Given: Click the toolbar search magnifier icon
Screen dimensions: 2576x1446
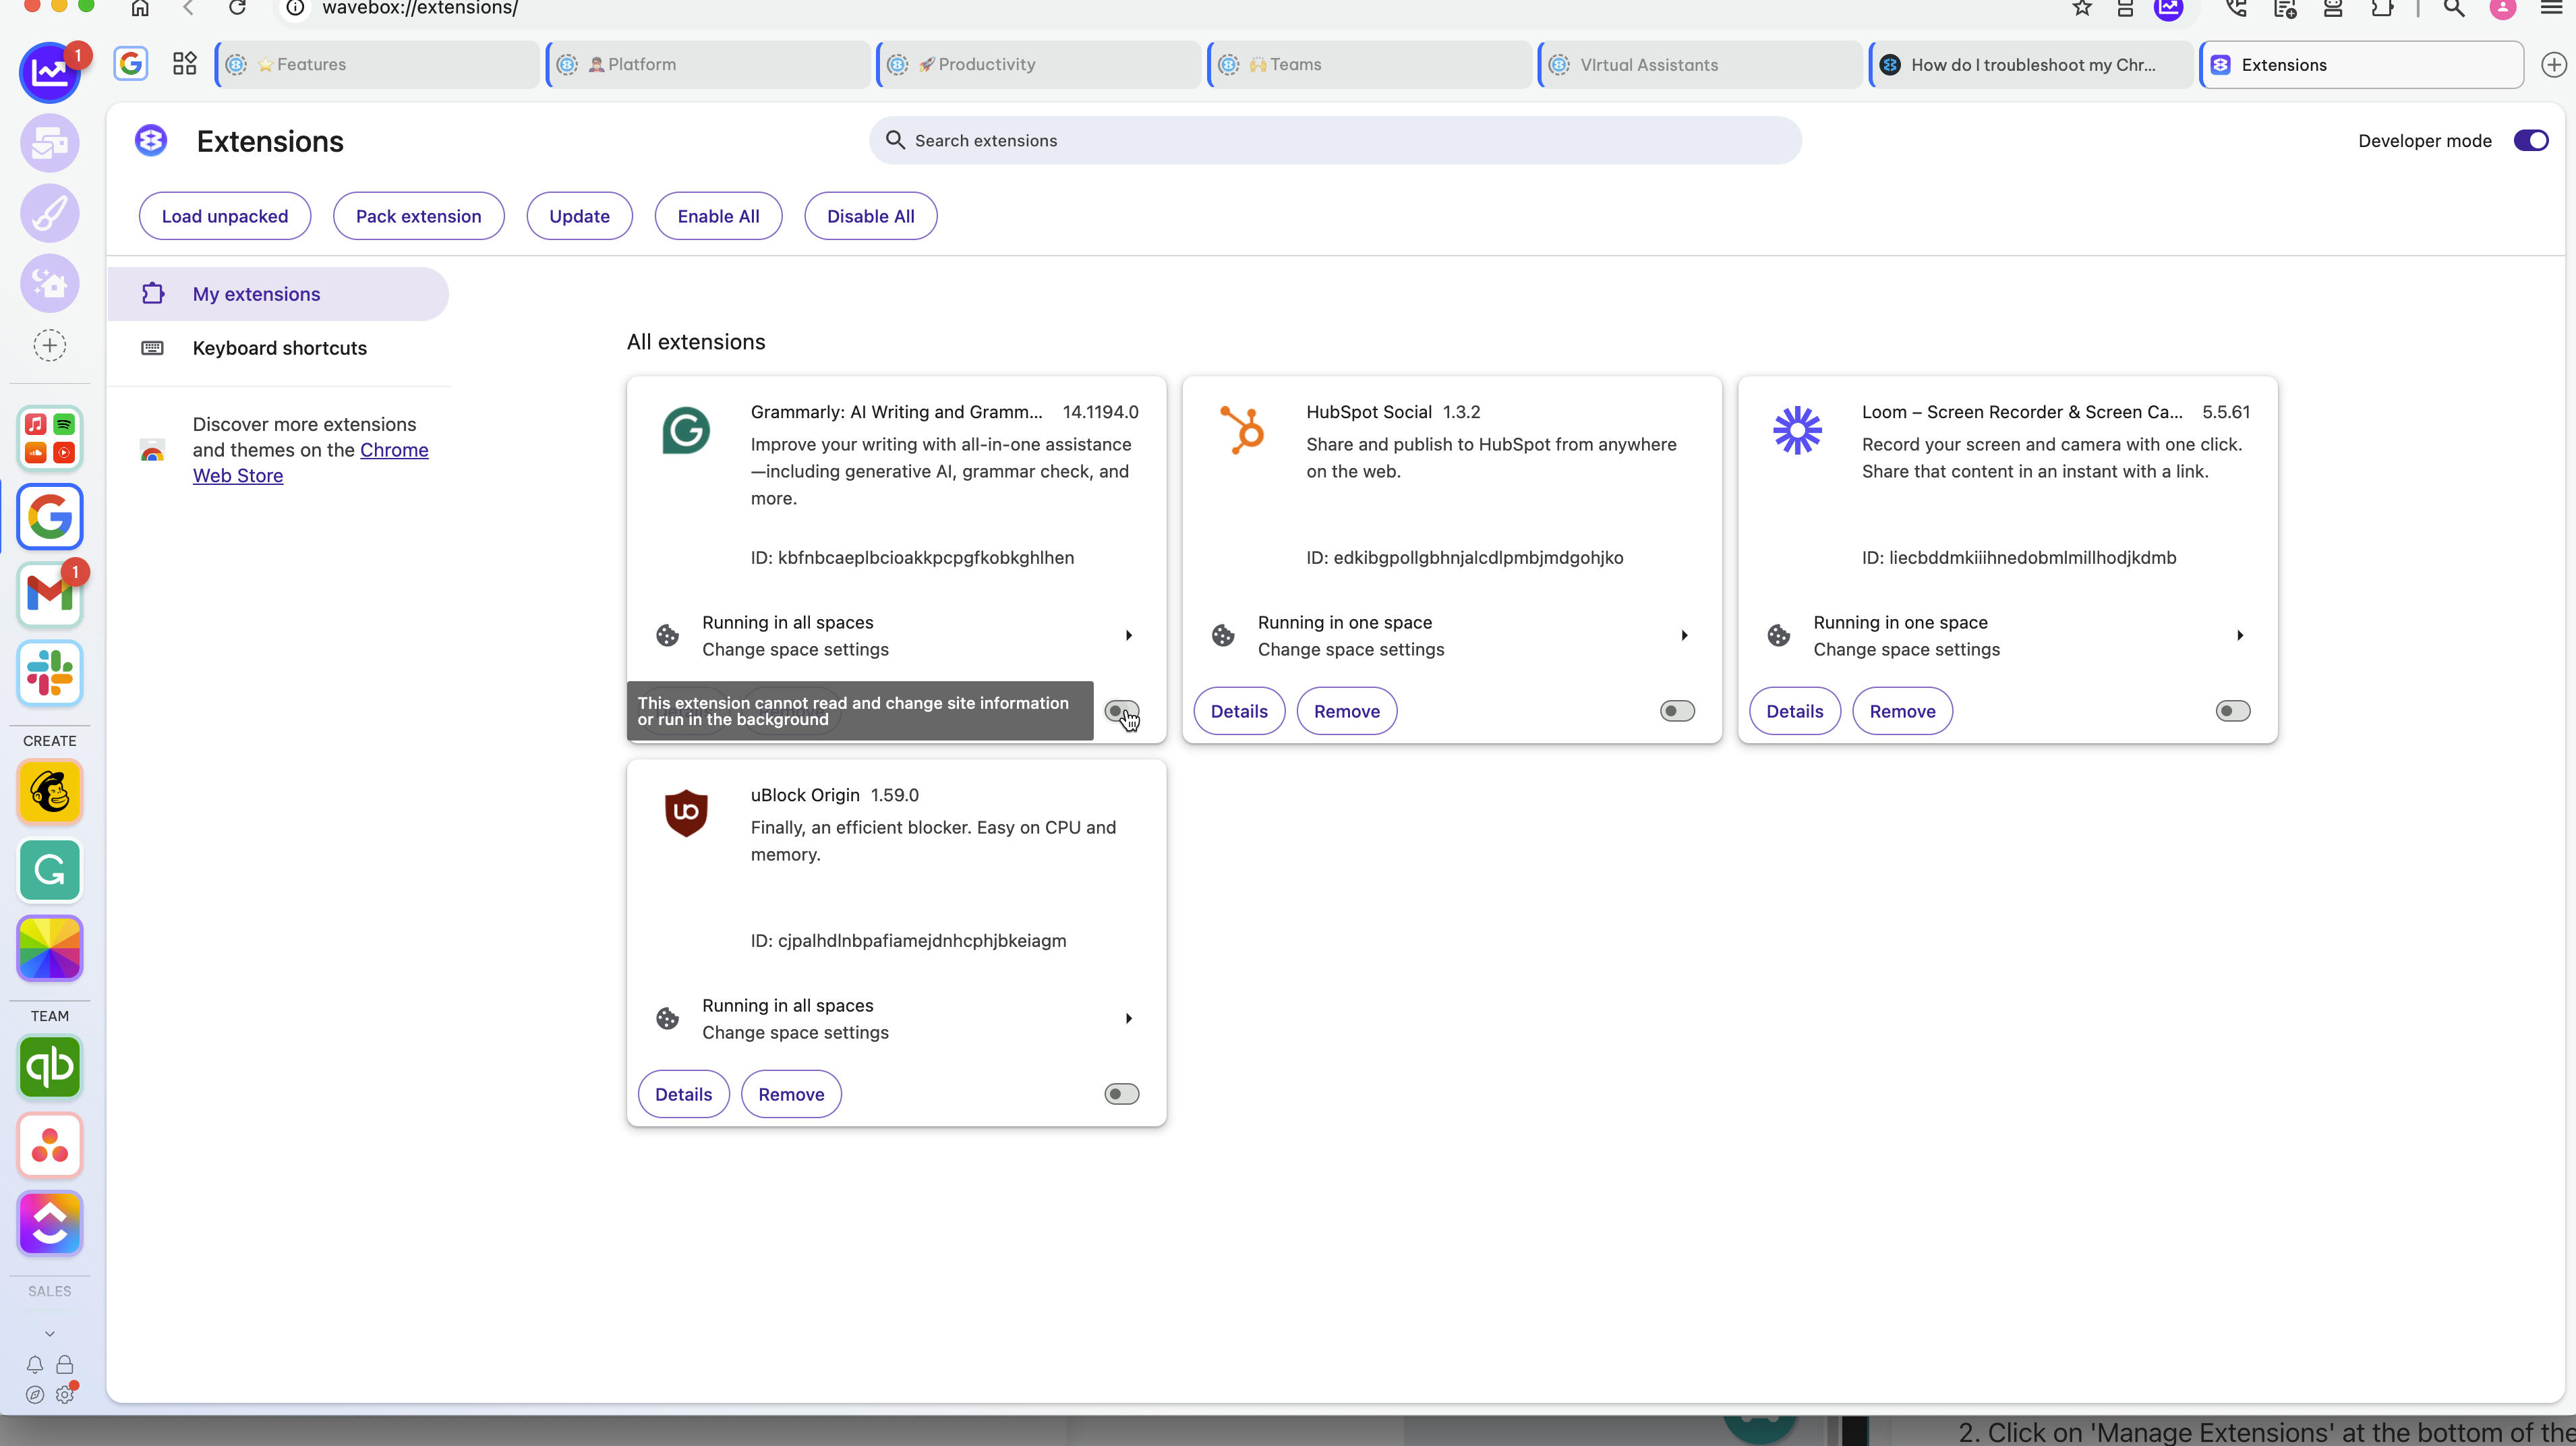Looking at the screenshot, I should coord(2453,8).
